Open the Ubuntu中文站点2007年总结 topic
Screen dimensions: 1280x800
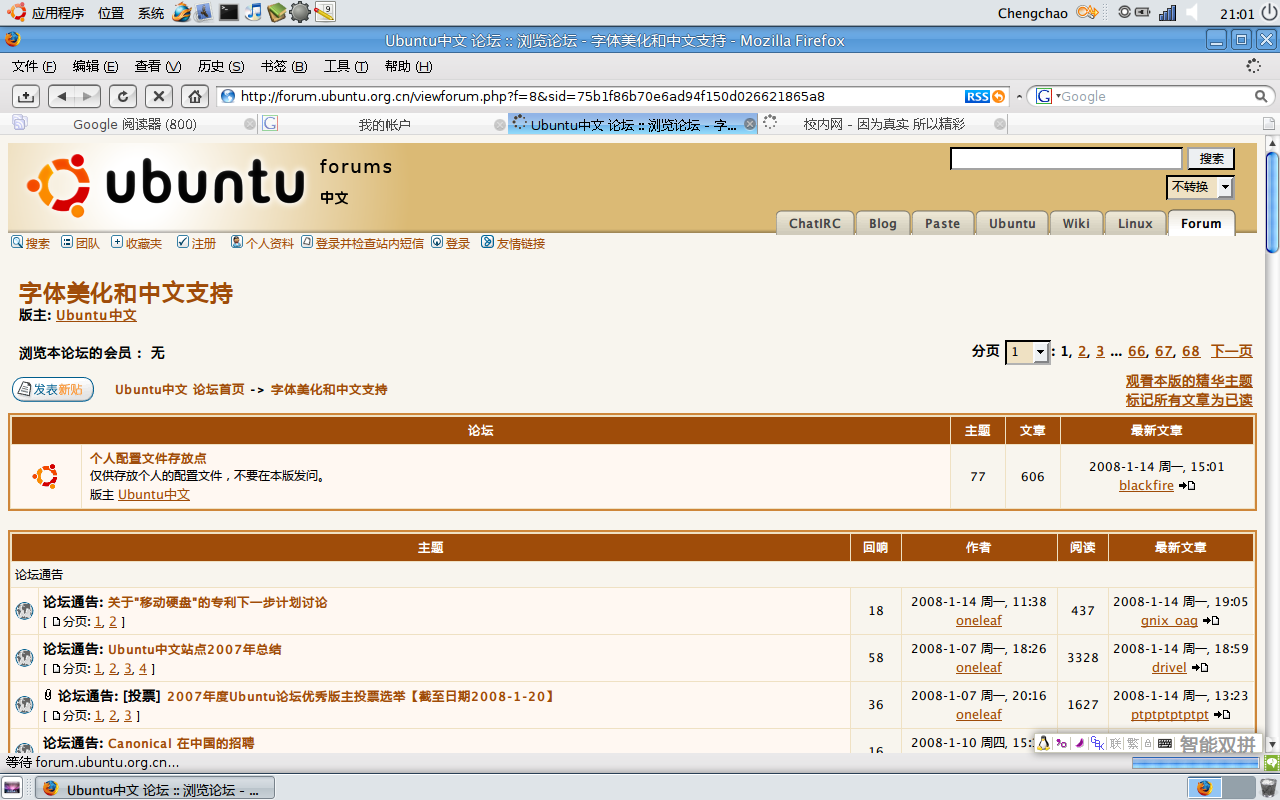click(x=194, y=649)
